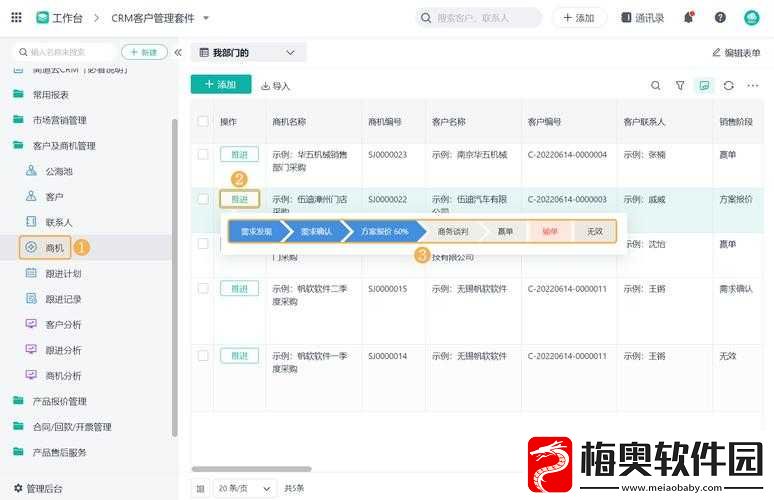The image size is (774, 500).
Task: Click the 导入 import button
Action: coord(276,86)
